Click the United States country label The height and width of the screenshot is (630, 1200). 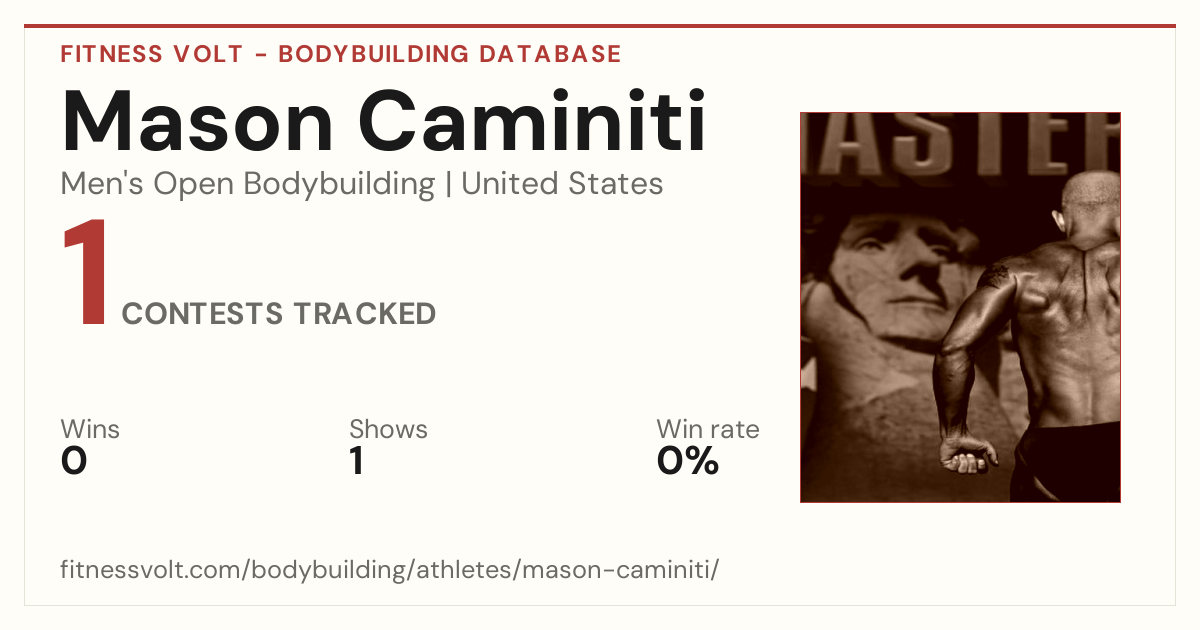pyautogui.click(x=562, y=184)
